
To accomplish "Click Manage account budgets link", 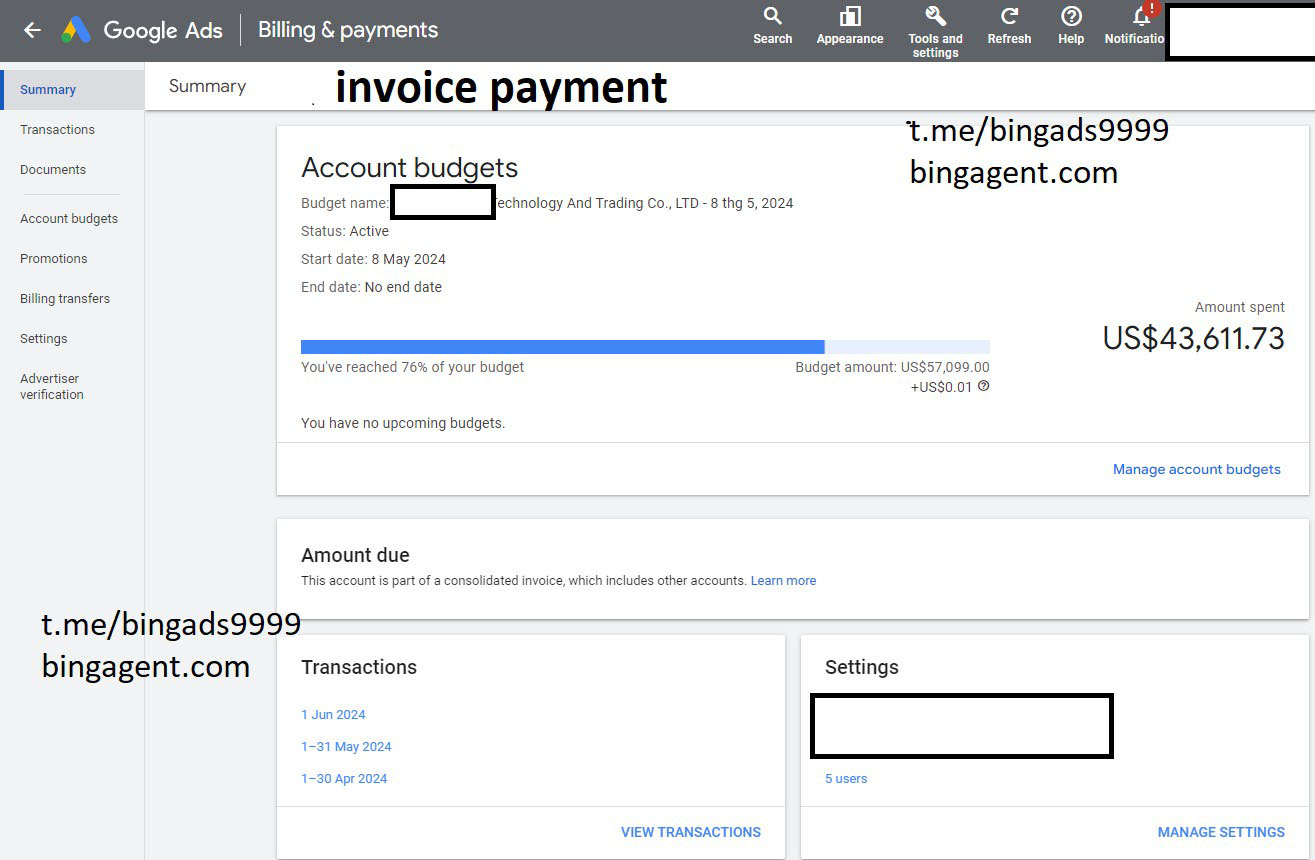I will click(x=1196, y=469).
